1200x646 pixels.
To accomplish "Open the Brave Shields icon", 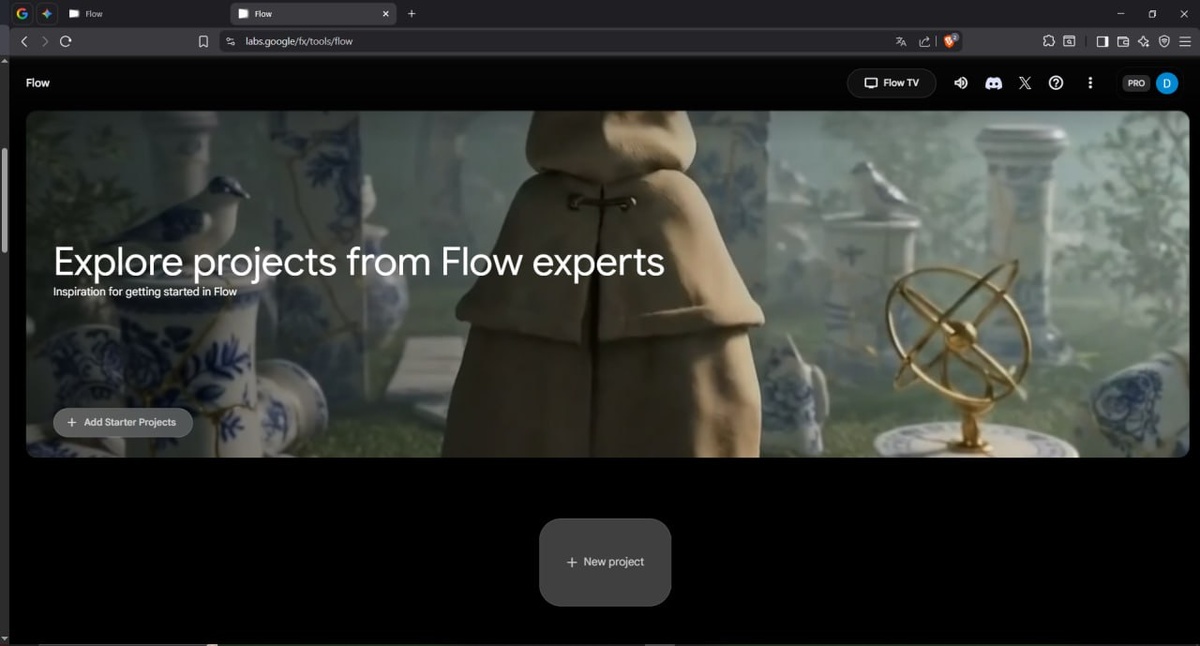I will coord(951,41).
